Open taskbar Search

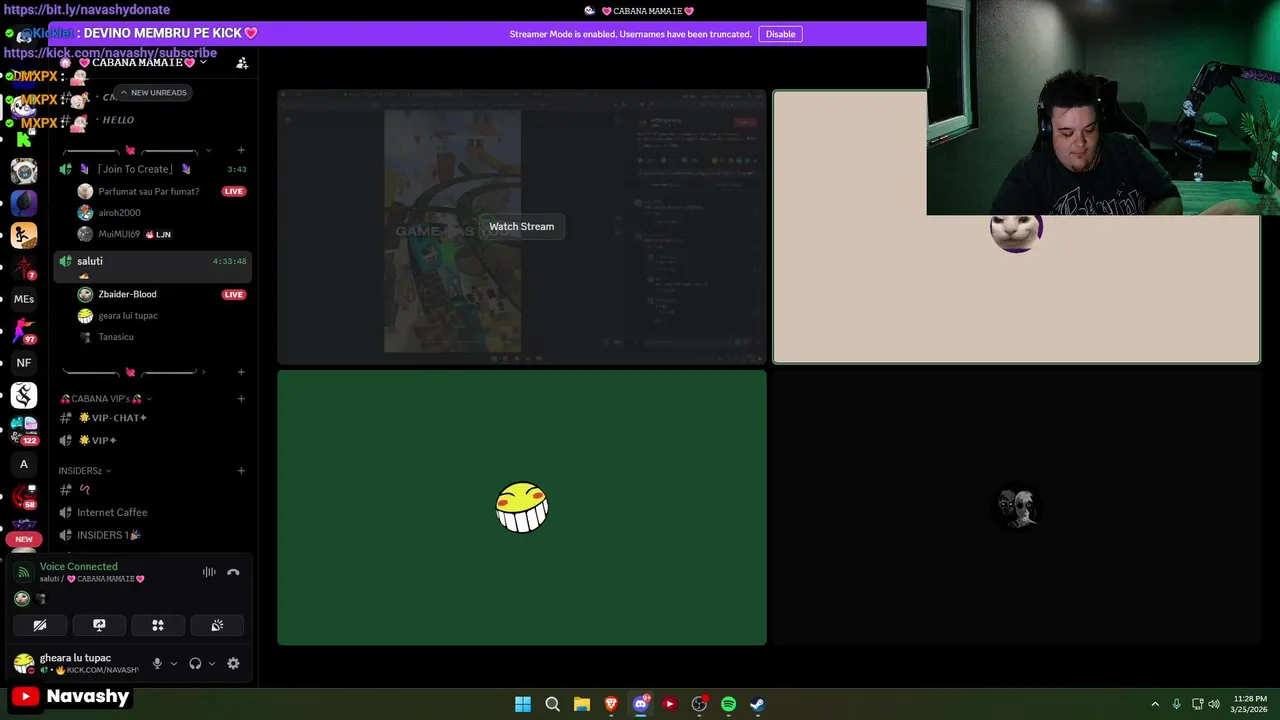(x=552, y=704)
